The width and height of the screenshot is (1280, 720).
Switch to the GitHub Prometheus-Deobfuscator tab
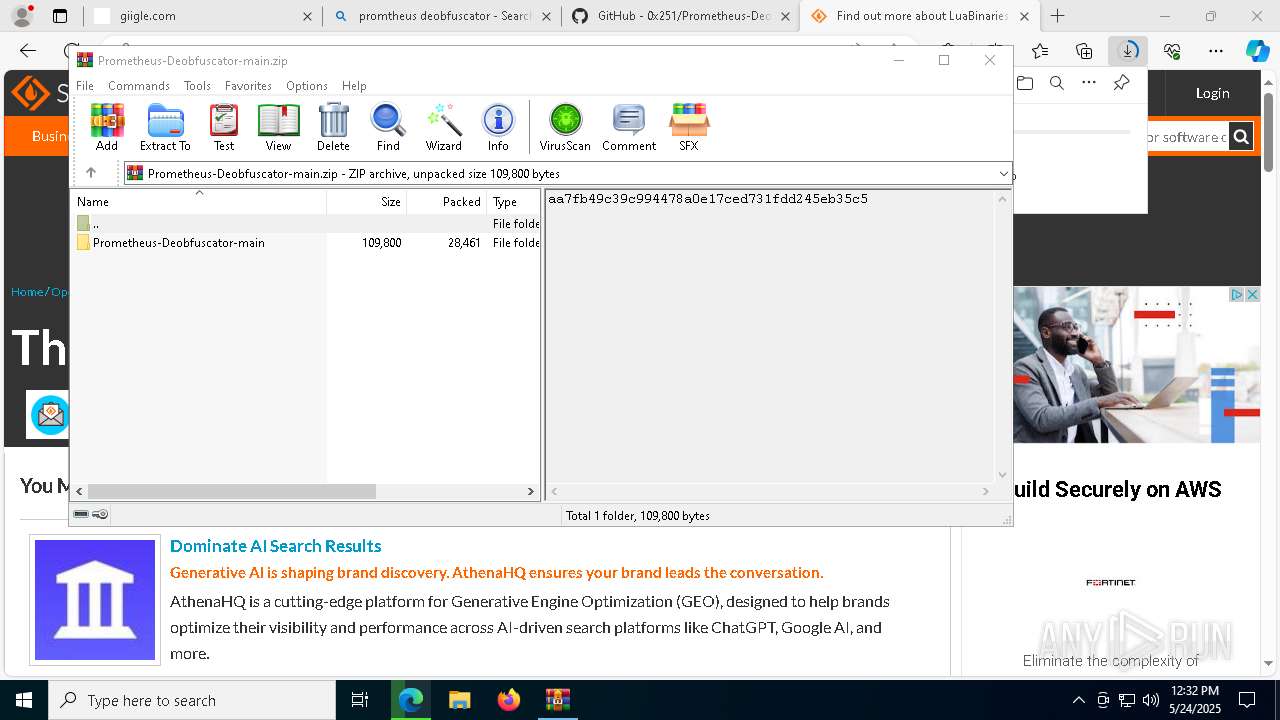point(681,16)
